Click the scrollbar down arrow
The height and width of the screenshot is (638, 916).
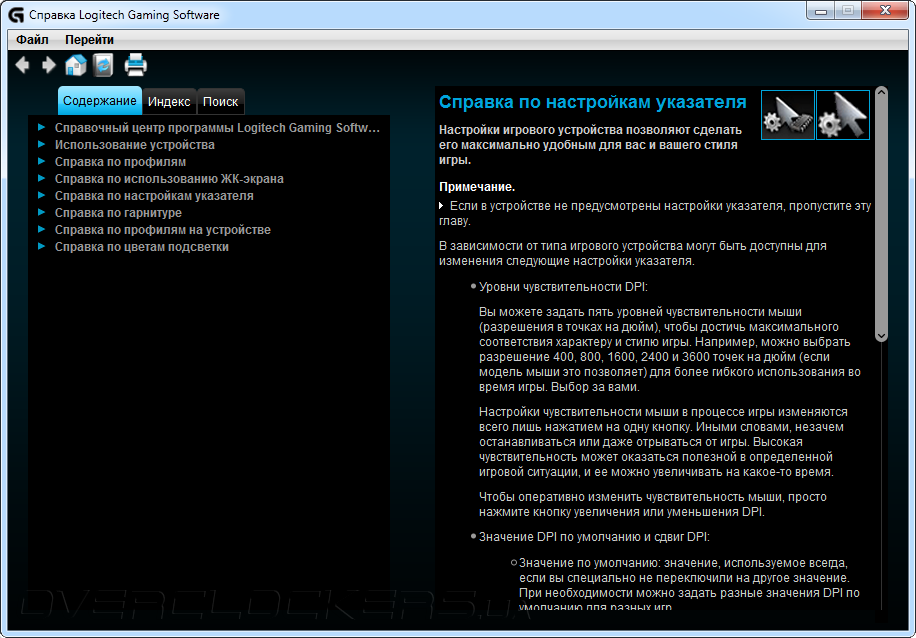point(882,336)
